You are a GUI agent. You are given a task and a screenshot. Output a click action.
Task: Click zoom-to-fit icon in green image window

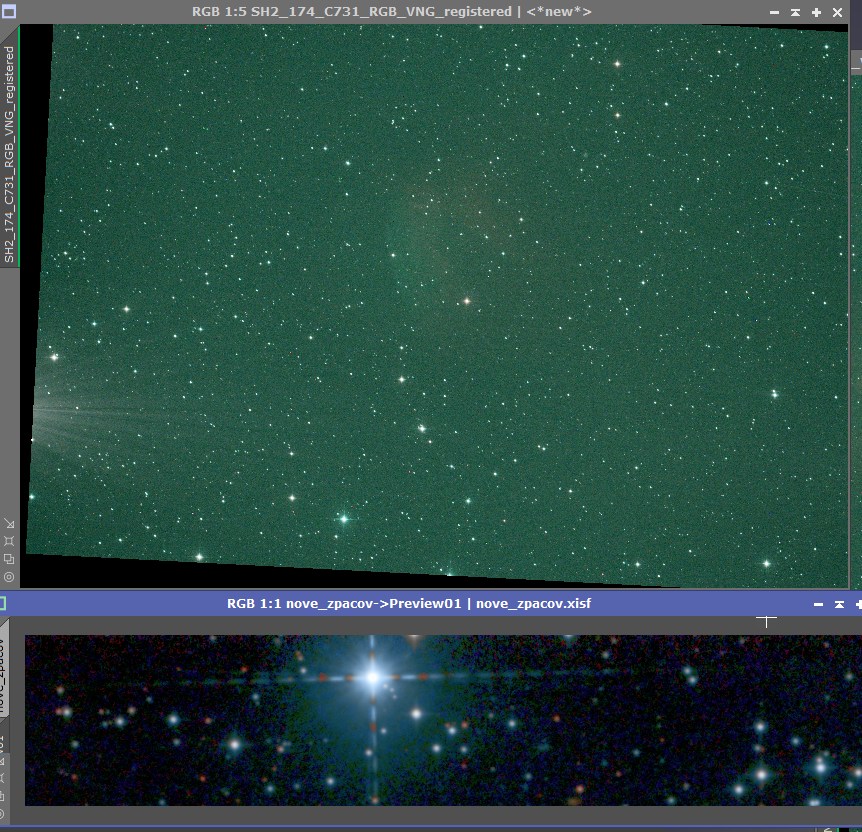click(x=9, y=541)
